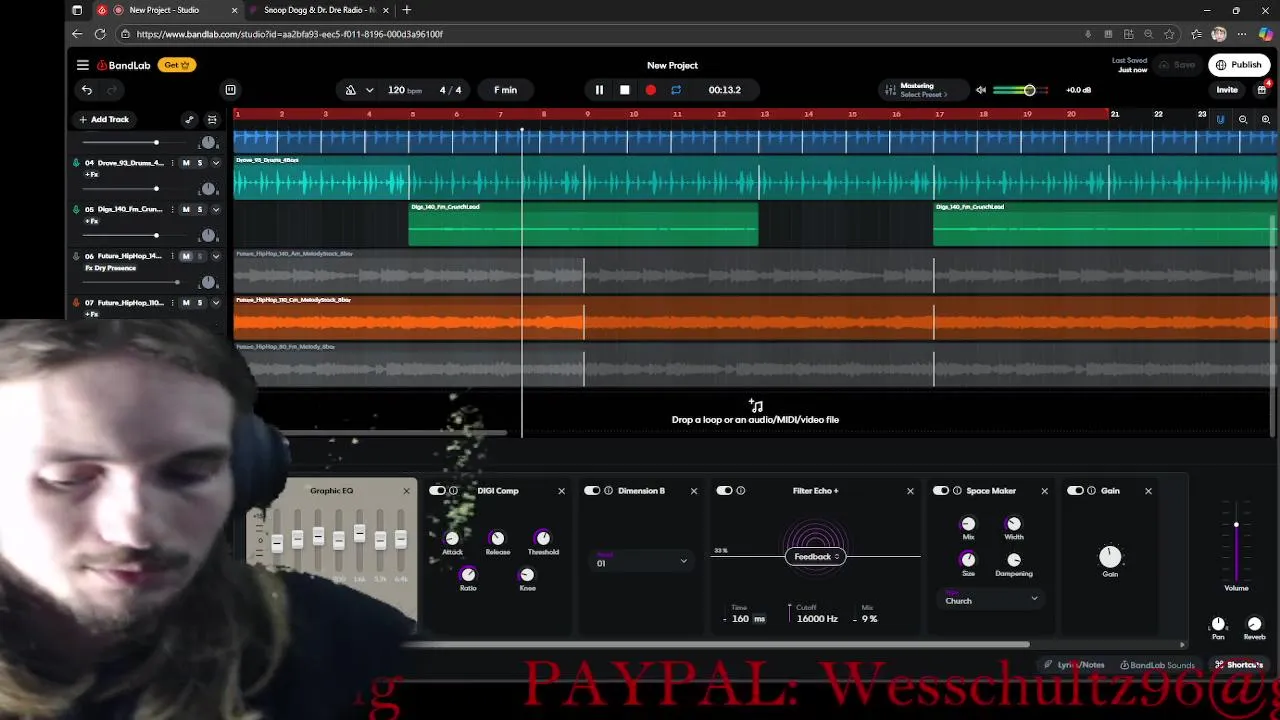Viewport: 1280px width, 720px height.
Task: Bypass the DIGI Comp effect
Action: click(x=437, y=491)
